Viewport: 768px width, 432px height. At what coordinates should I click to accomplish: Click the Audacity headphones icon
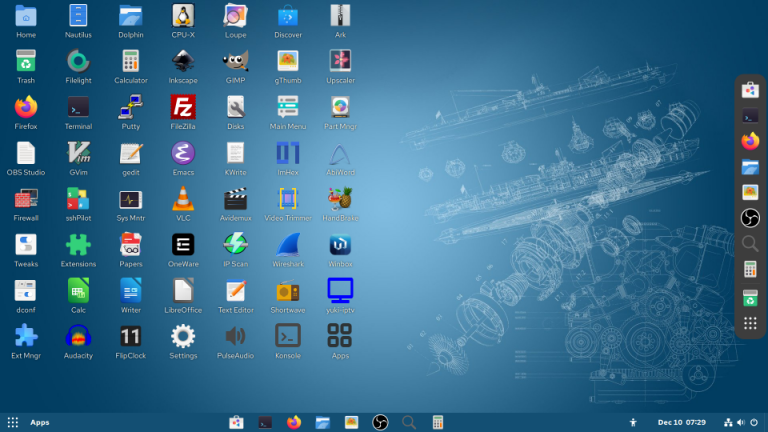(78, 336)
